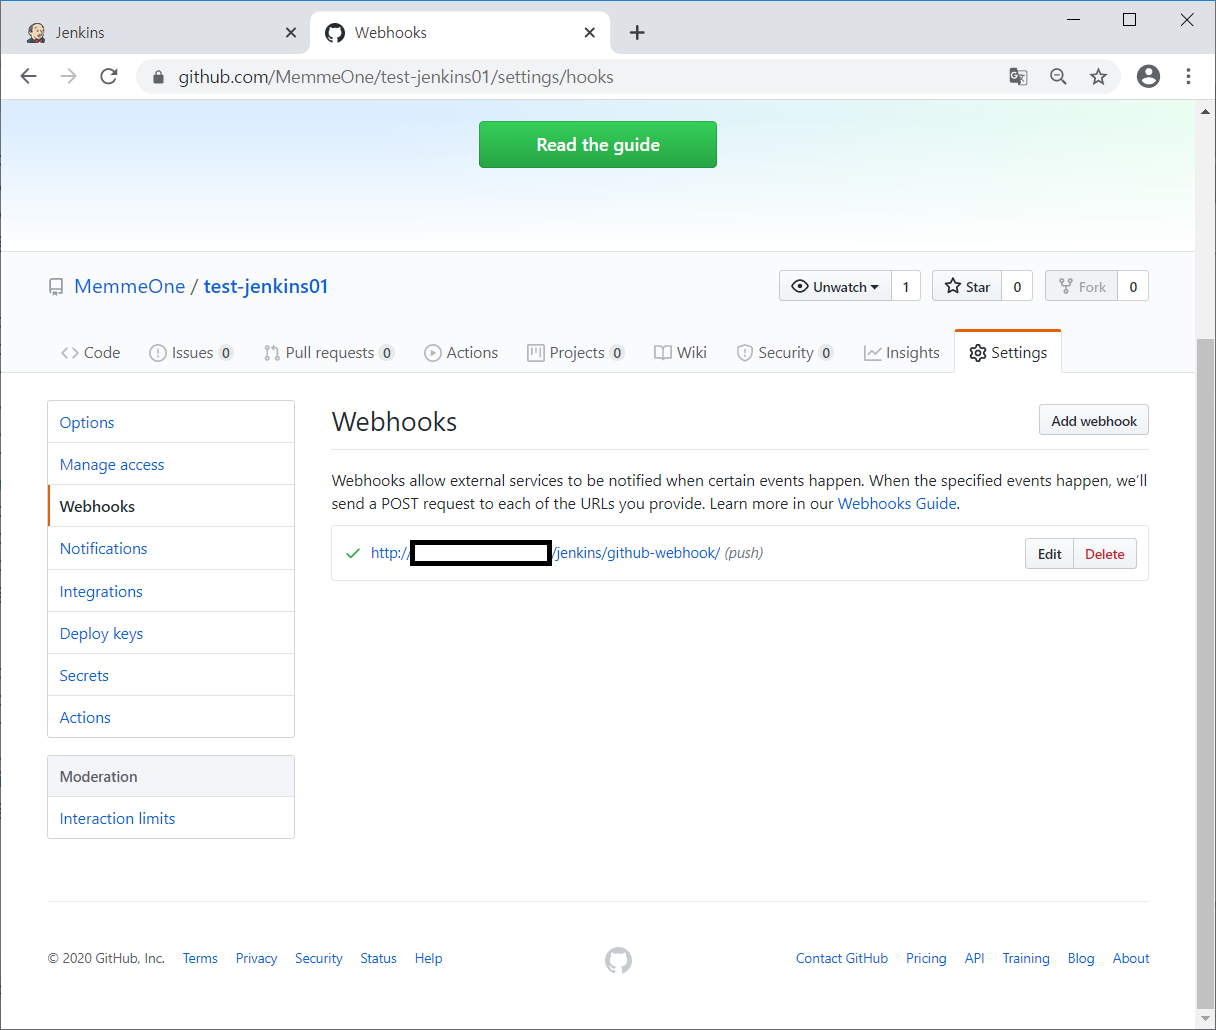Image resolution: width=1216 pixels, height=1030 pixels.
Task: Click the Fork button
Action: 1082,286
